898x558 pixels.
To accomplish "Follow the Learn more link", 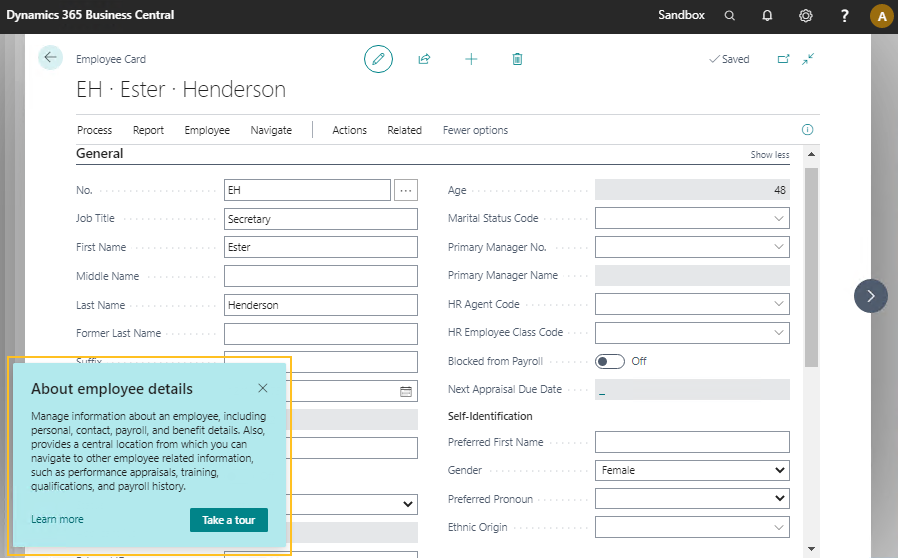I will point(57,520).
